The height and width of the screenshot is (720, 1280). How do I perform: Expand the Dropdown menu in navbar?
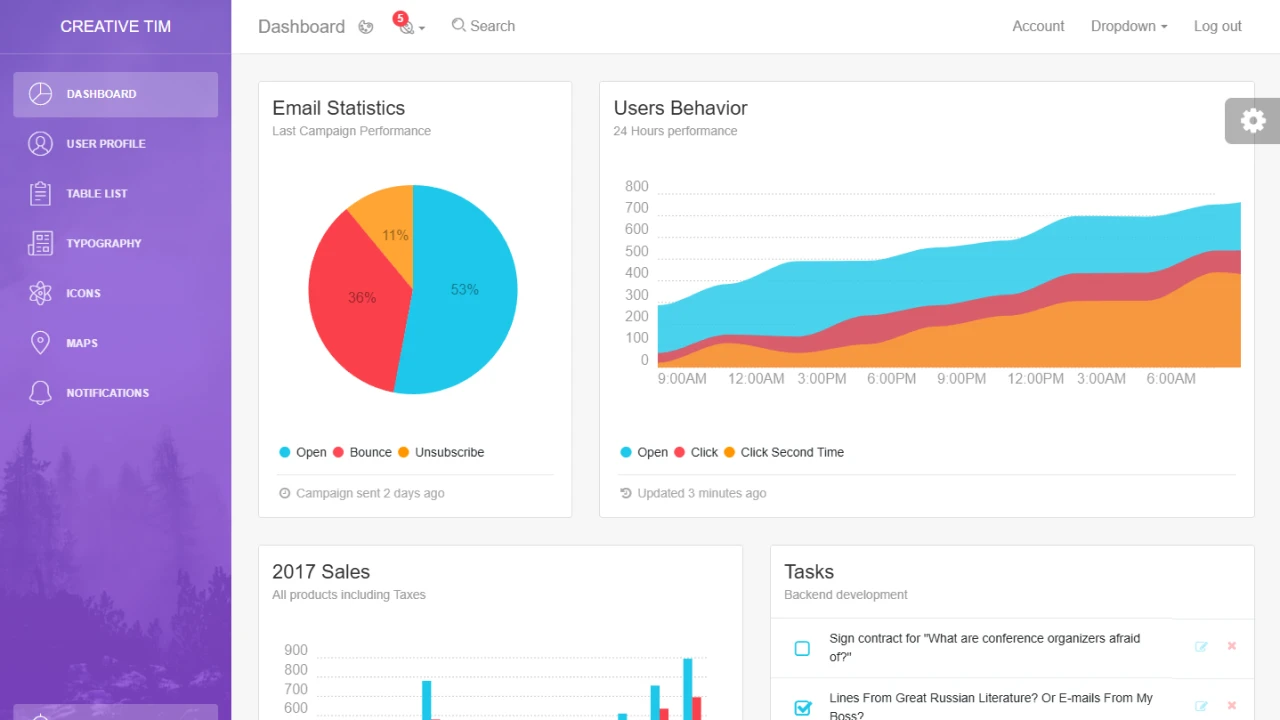pyautogui.click(x=1129, y=26)
